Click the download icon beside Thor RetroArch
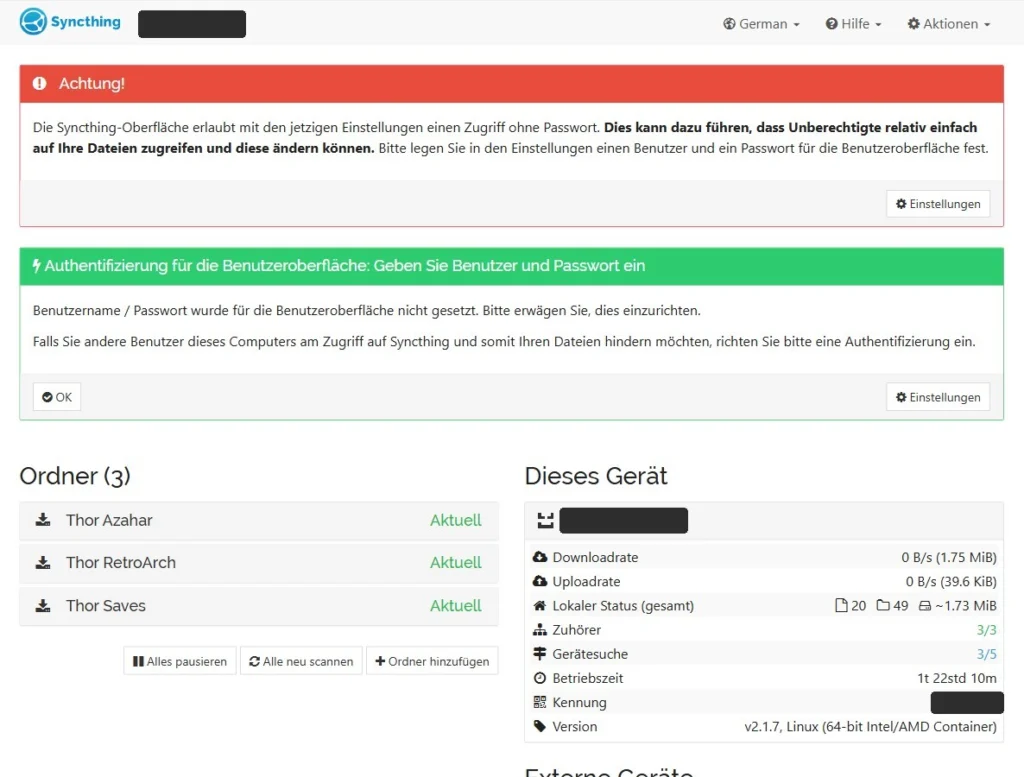Image resolution: width=1024 pixels, height=777 pixels. [x=42, y=562]
